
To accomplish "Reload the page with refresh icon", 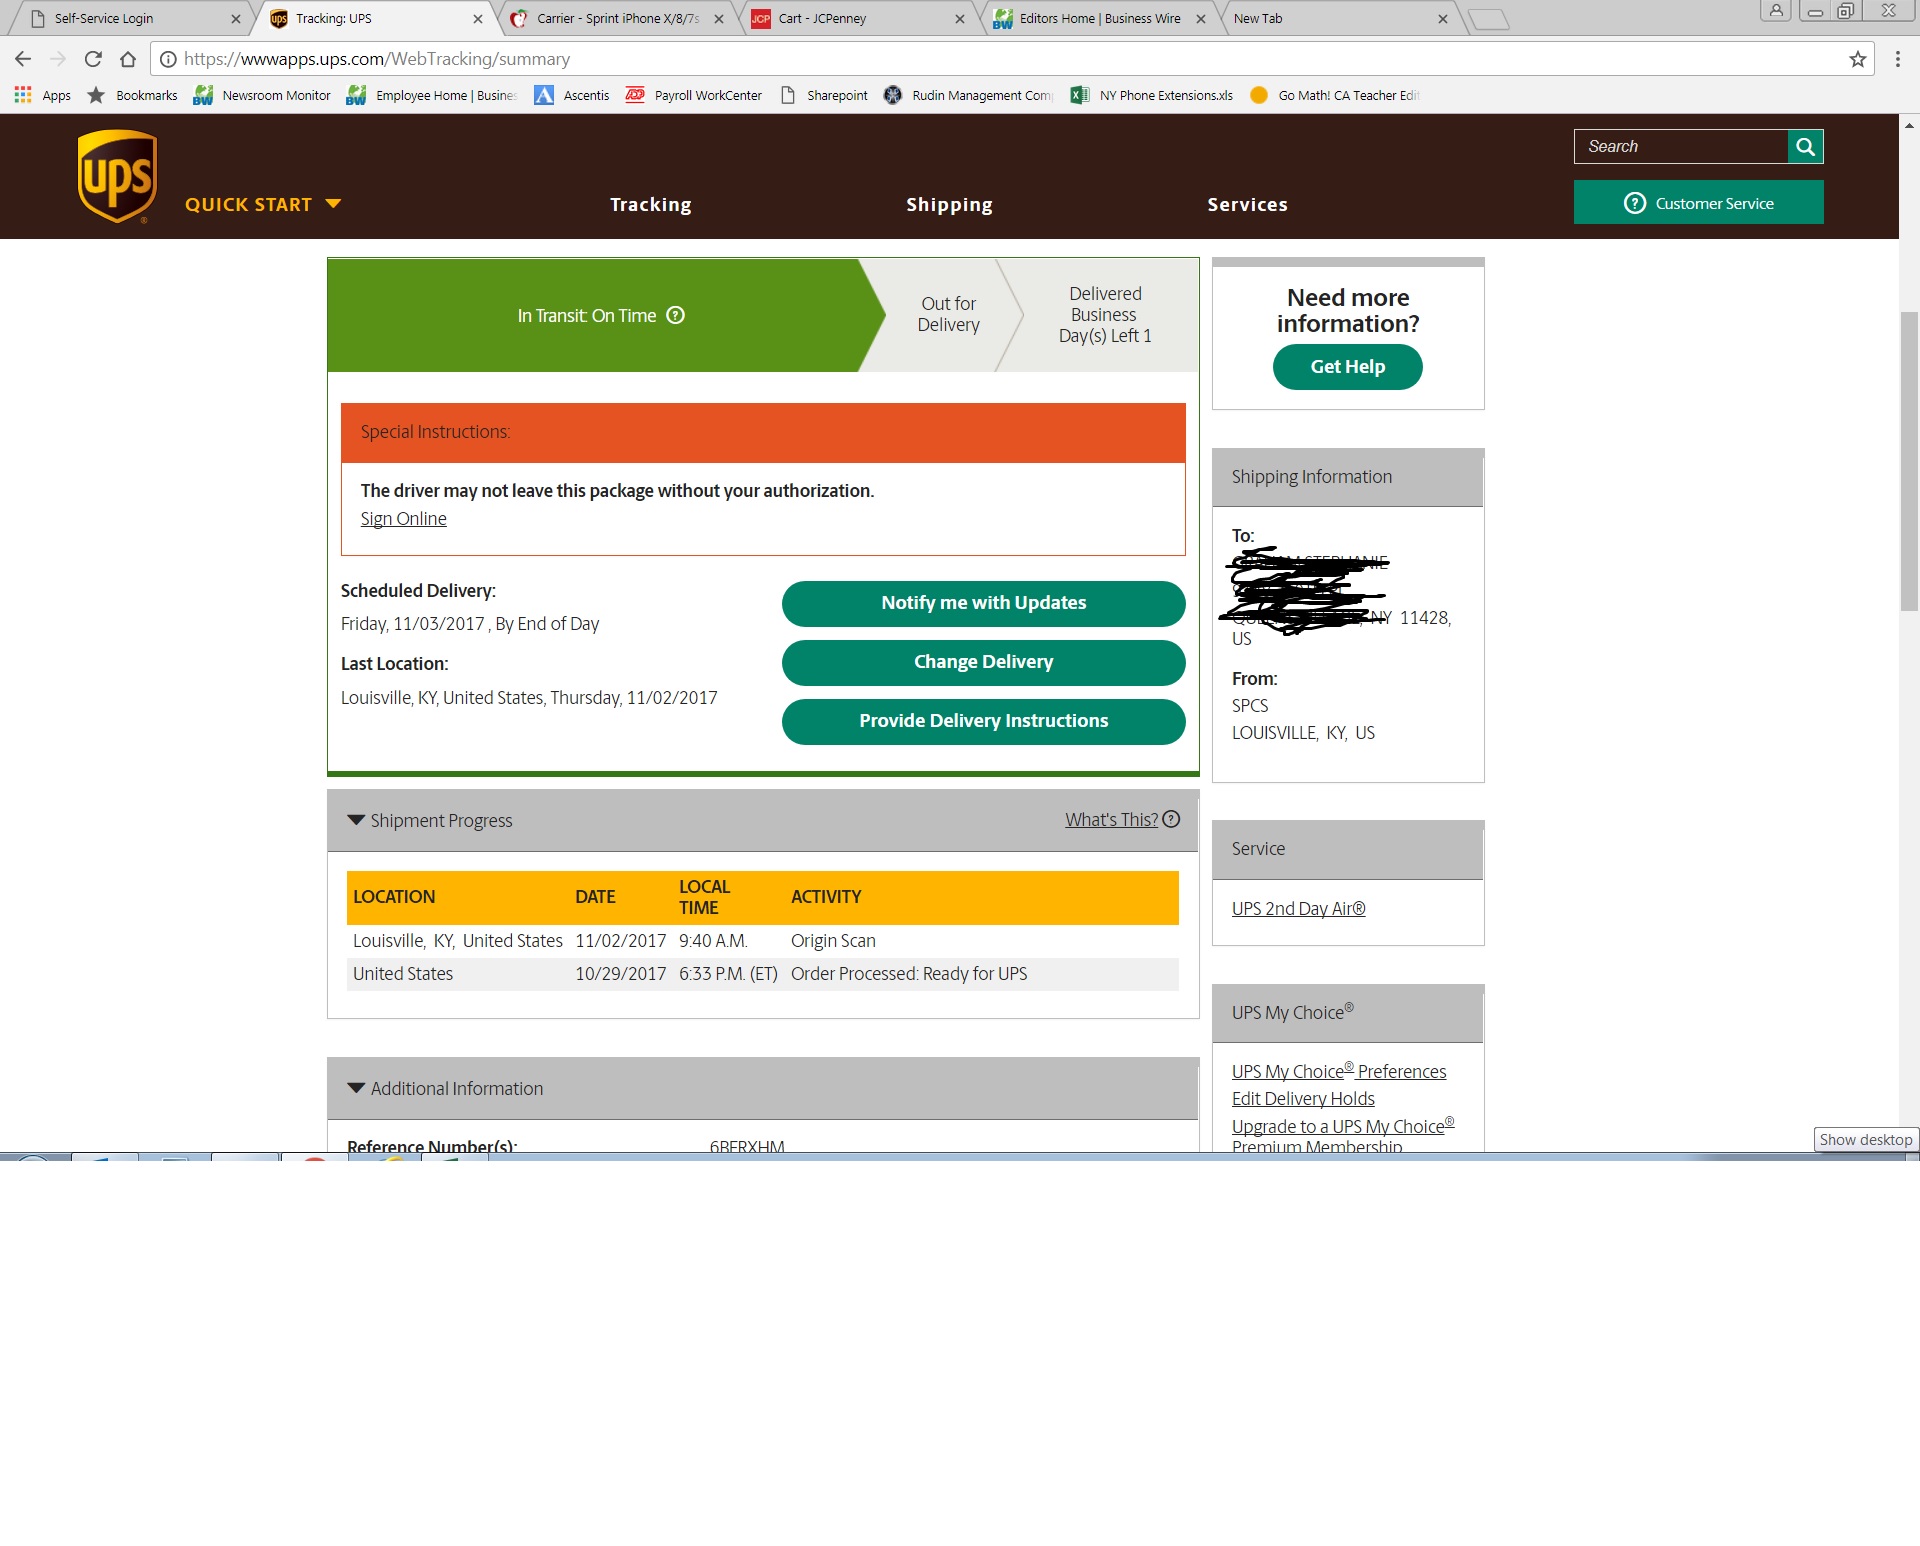I will click(93, 59).
